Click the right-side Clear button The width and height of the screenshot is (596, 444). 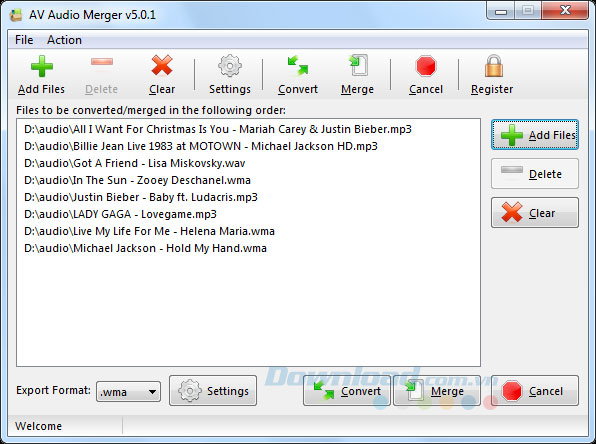click(x=535, y=212)
